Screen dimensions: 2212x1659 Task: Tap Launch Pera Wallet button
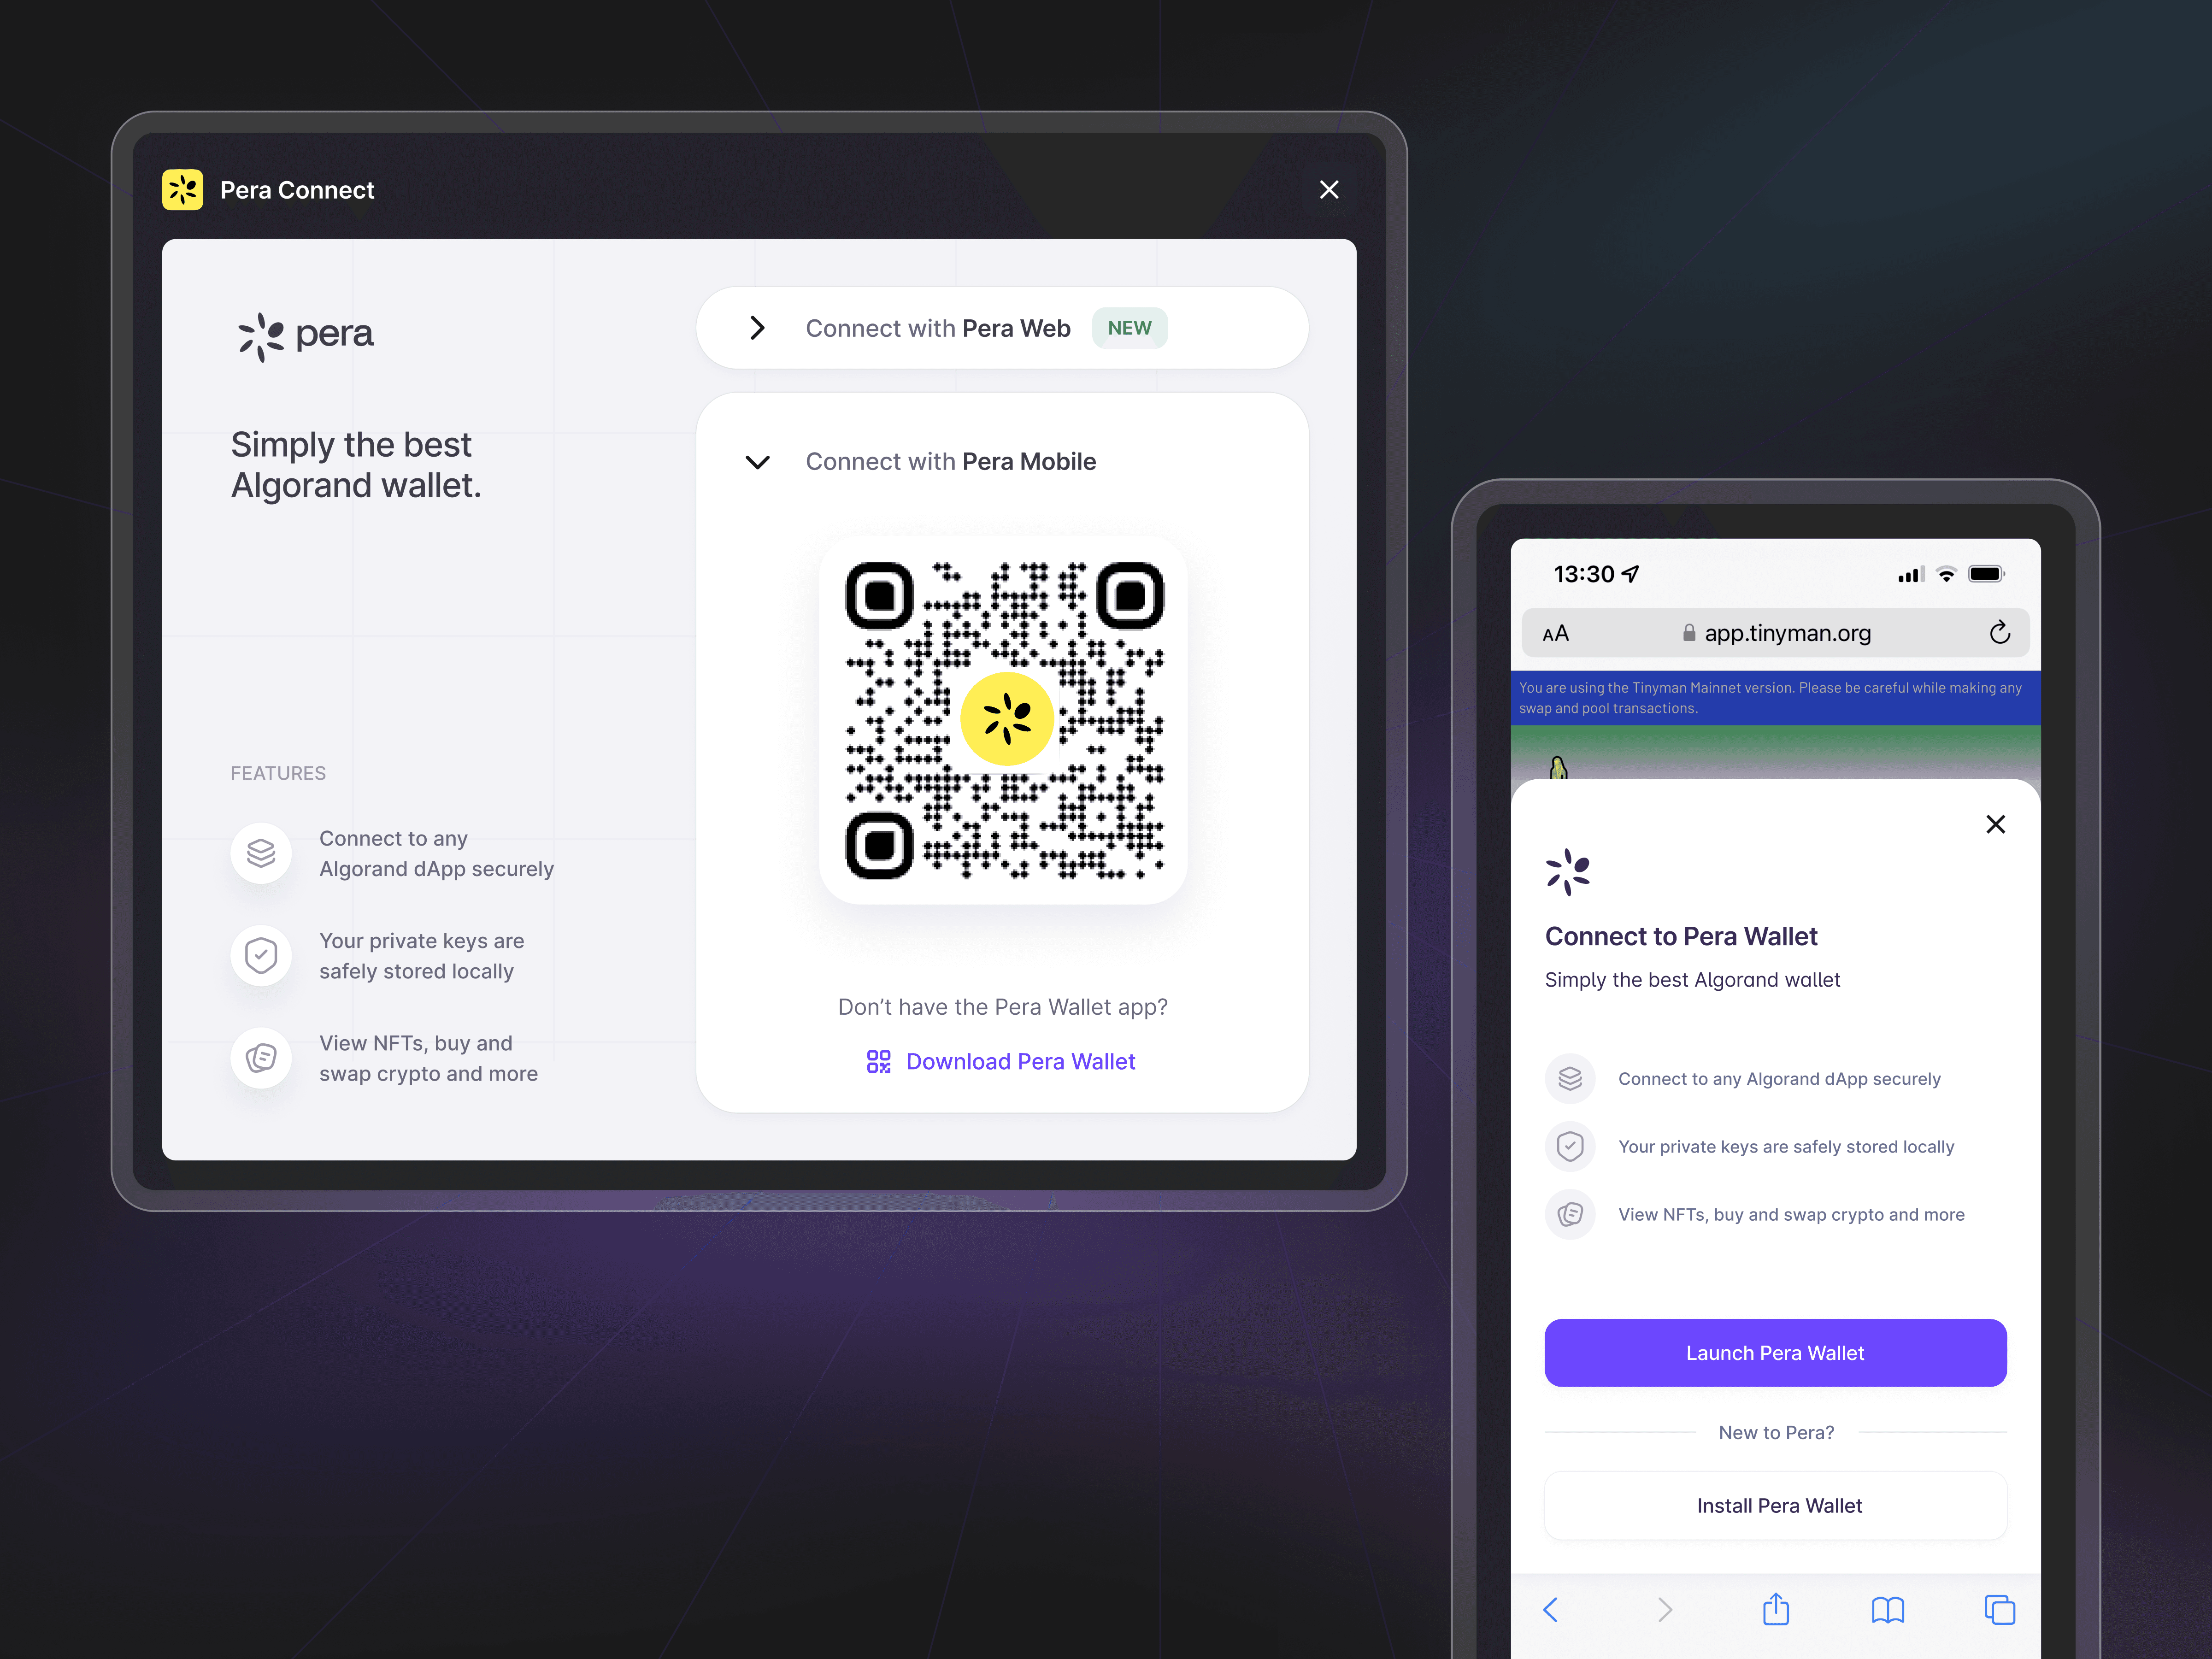(1775, 1352)
